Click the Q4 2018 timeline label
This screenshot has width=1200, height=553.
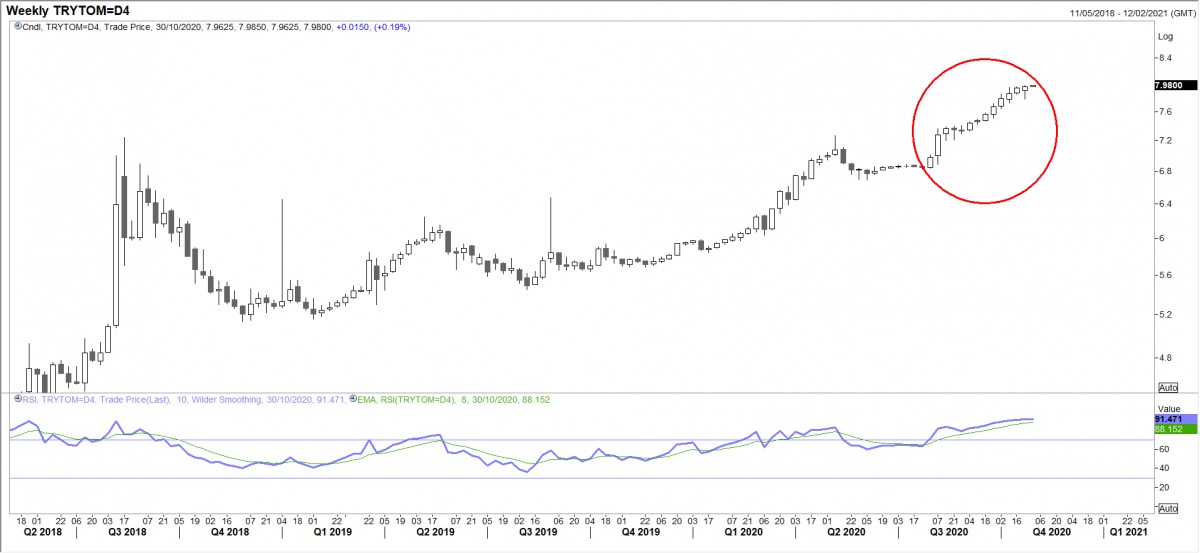pos(228,534)
